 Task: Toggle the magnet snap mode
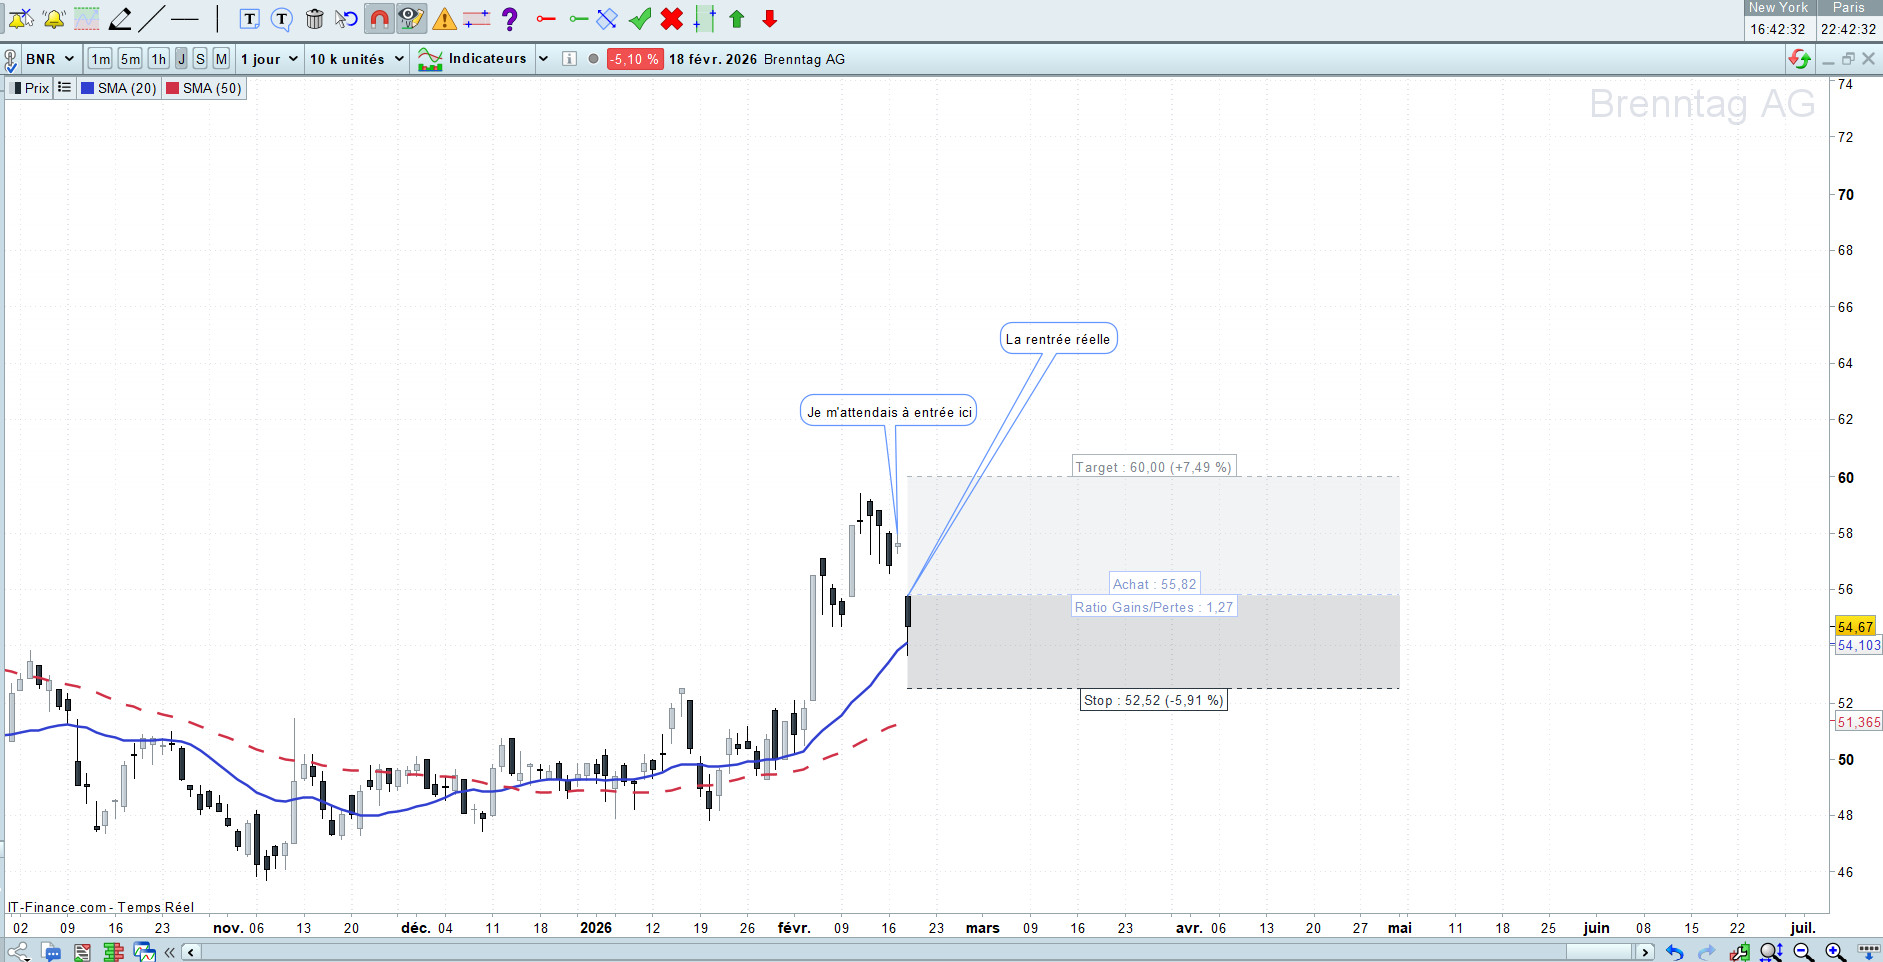[379, 18]
